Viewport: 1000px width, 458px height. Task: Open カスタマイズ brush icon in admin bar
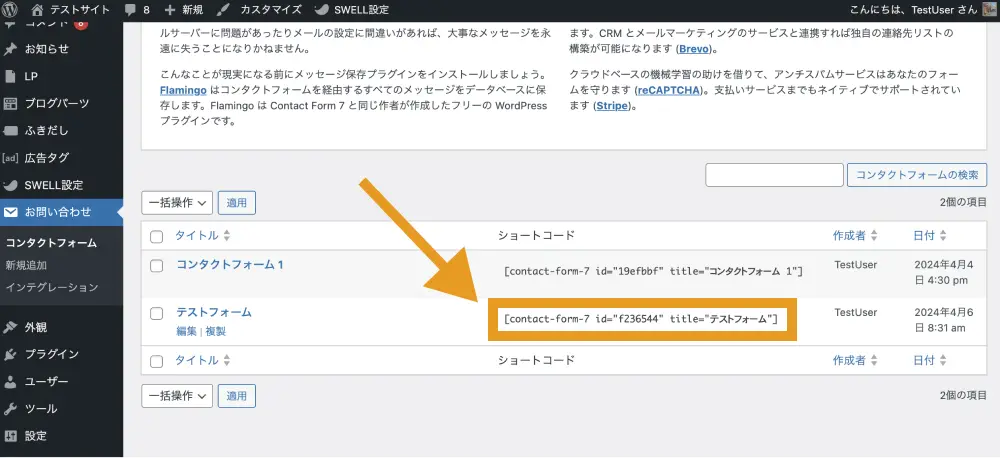coord(222,10)
